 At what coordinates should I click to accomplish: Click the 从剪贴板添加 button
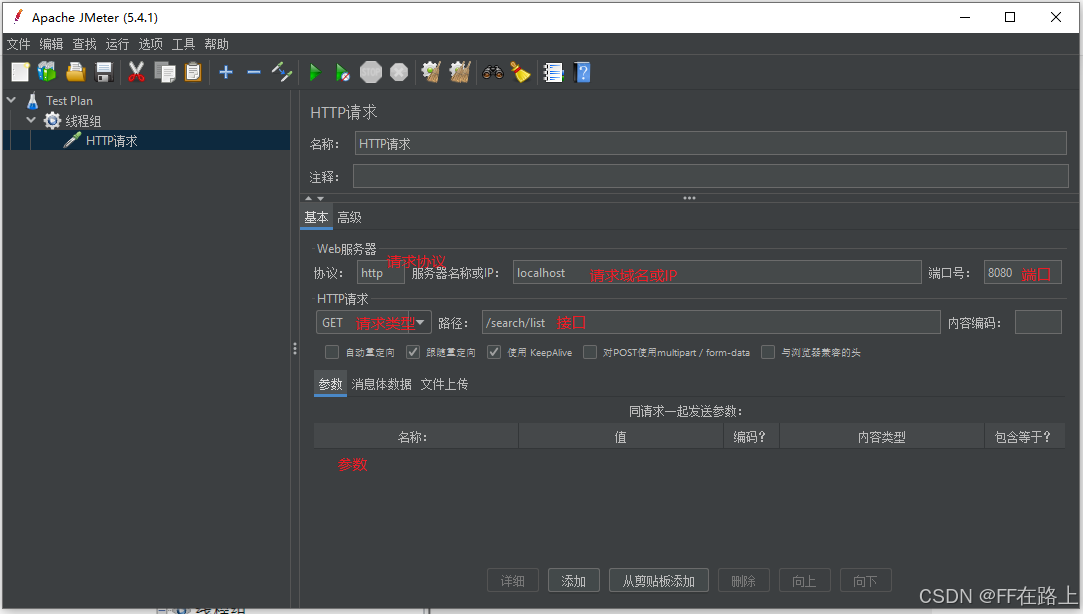(659, 581)
